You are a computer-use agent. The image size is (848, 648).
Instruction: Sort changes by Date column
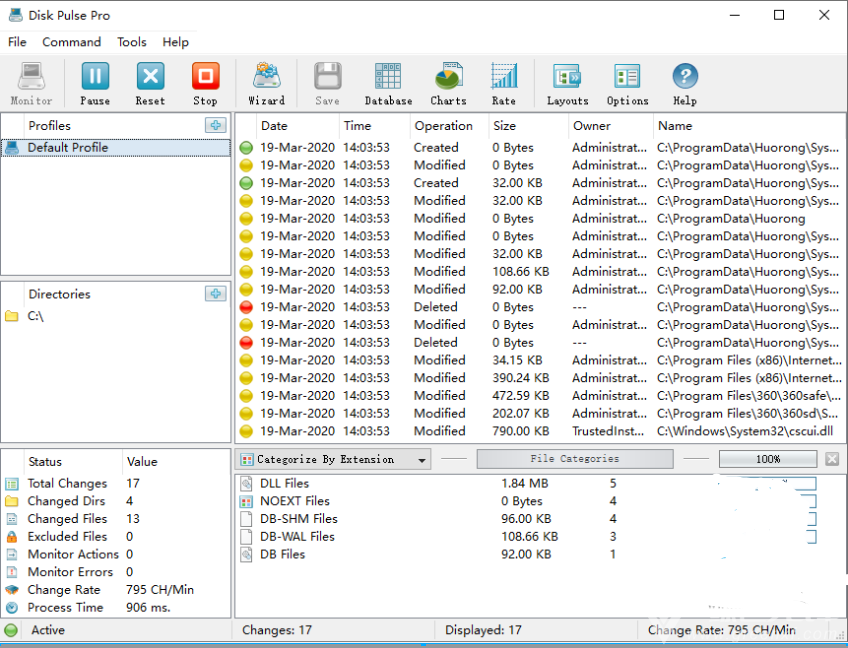(x=299, y=125)
